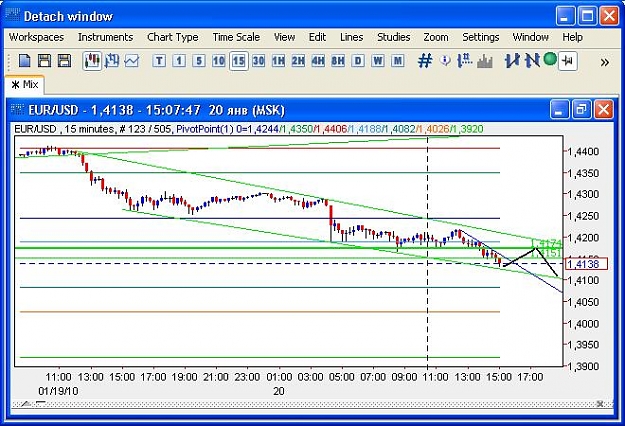Set the time scale to 5 minutes
The image size is (625, 426).
coord(199,61)
